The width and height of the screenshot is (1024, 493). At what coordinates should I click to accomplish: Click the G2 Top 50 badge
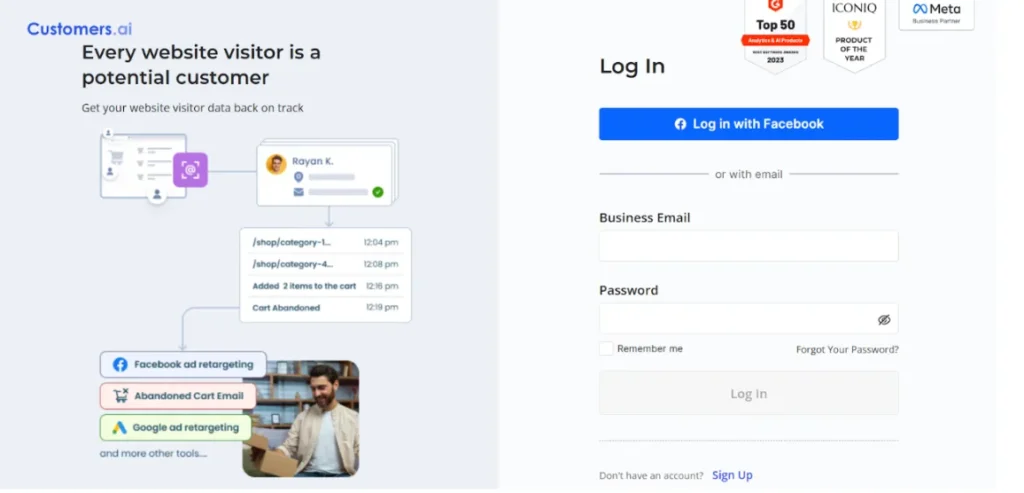click(x=775, y=34)
